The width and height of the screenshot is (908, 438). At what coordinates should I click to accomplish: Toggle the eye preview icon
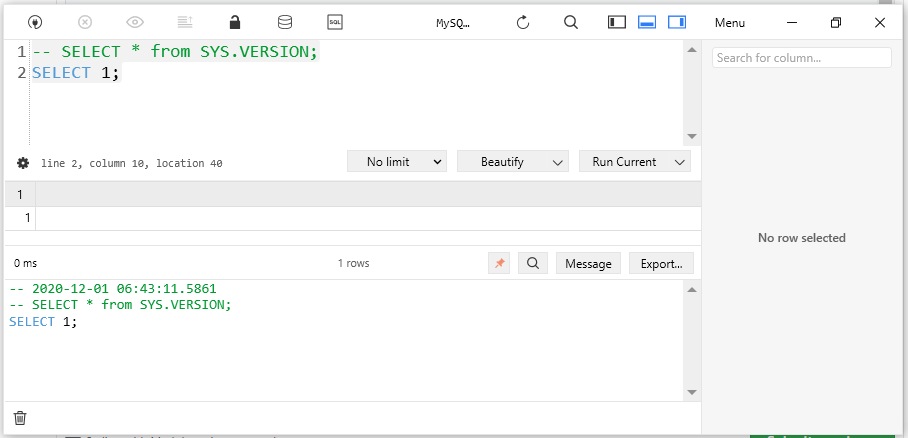click(x=135, y=22)
